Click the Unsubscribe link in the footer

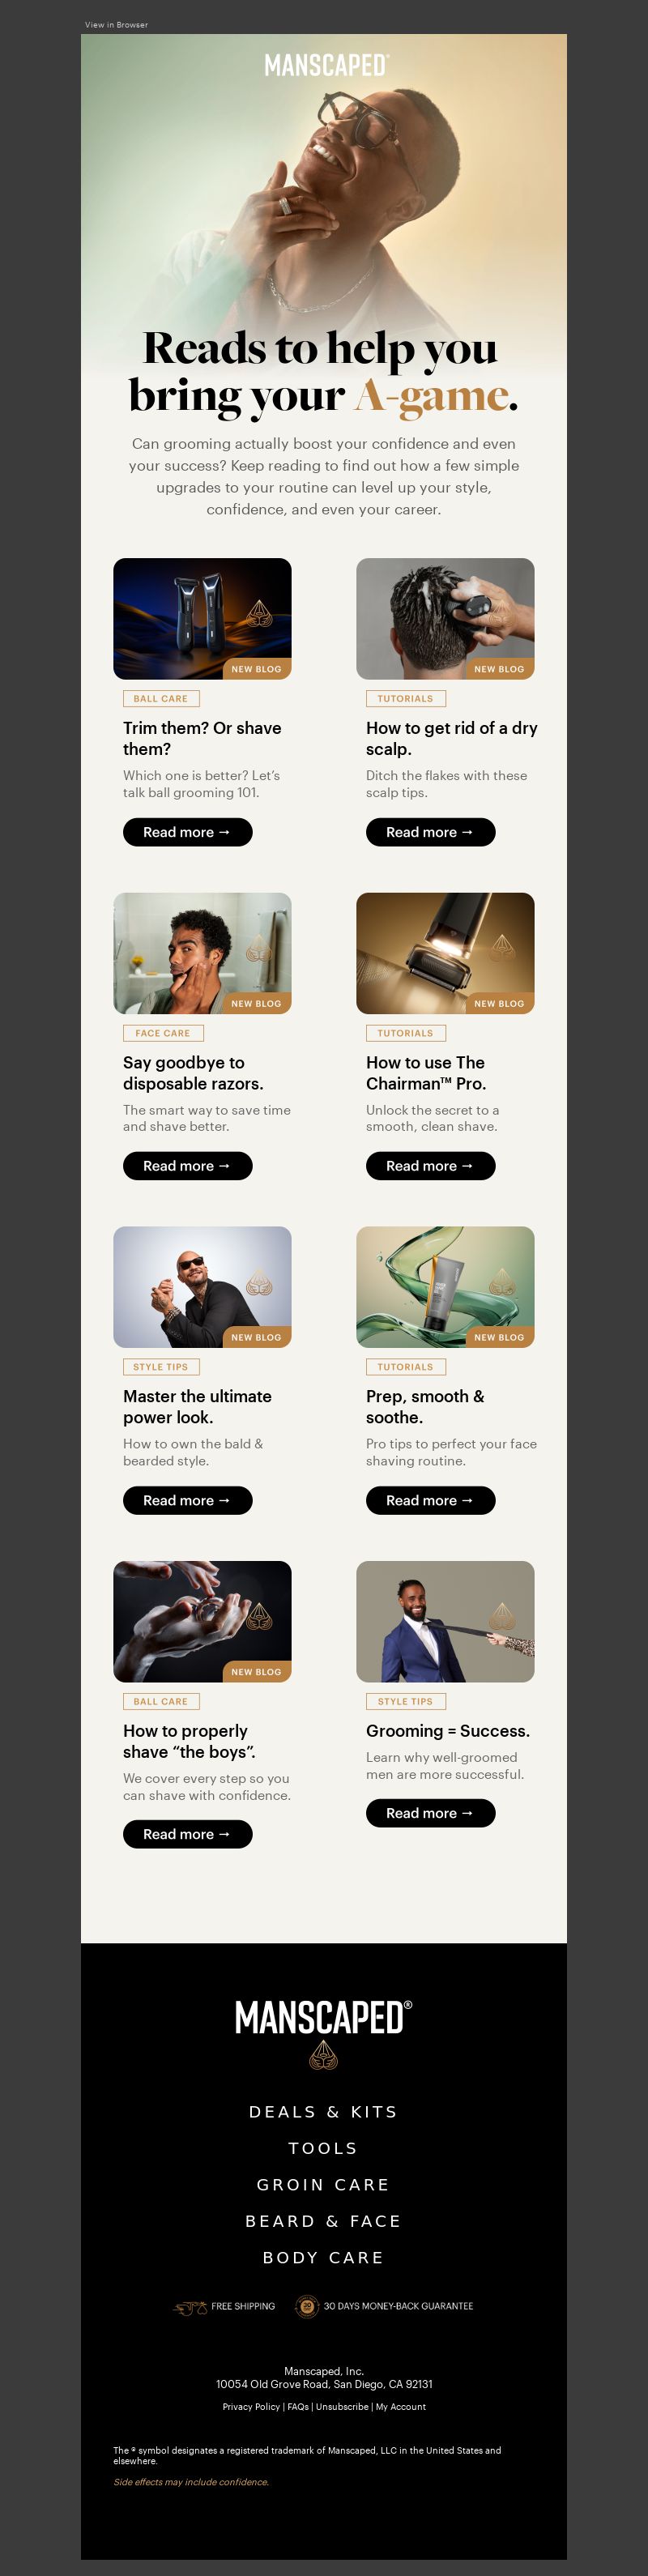coord(342,2406)
